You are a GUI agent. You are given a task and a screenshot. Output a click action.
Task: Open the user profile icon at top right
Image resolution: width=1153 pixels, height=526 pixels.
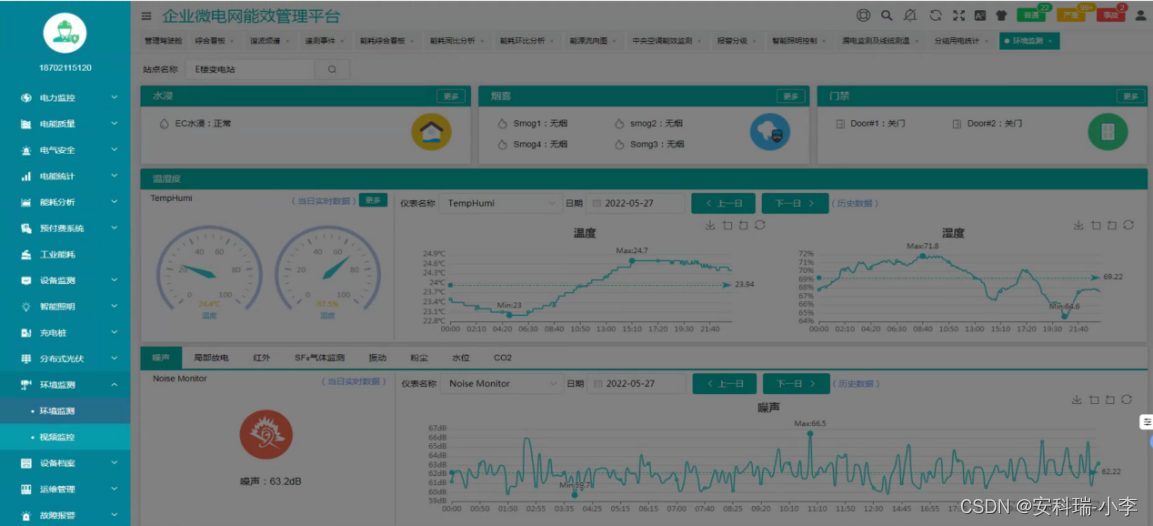coord(1141,14)
